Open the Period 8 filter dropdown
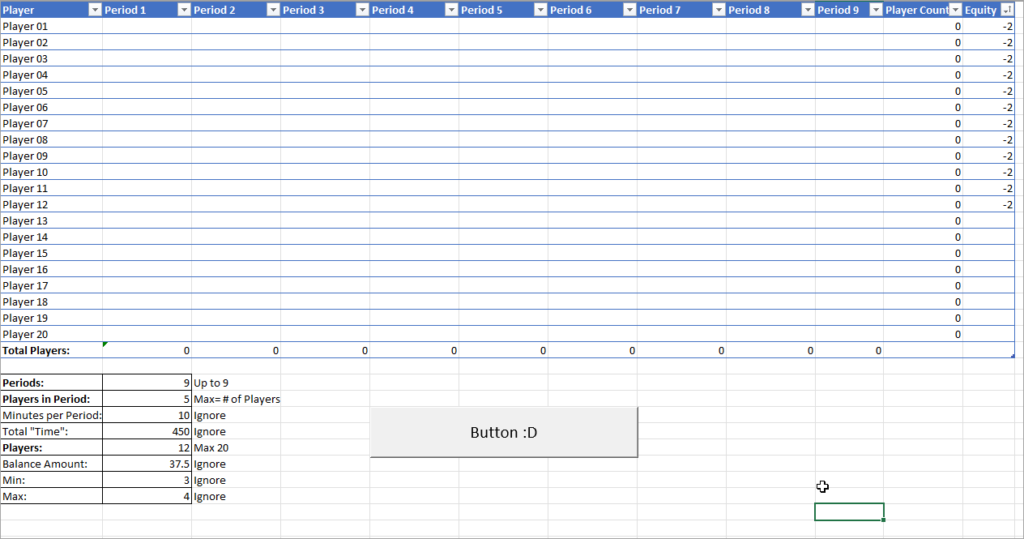 (x=807, y=10)
